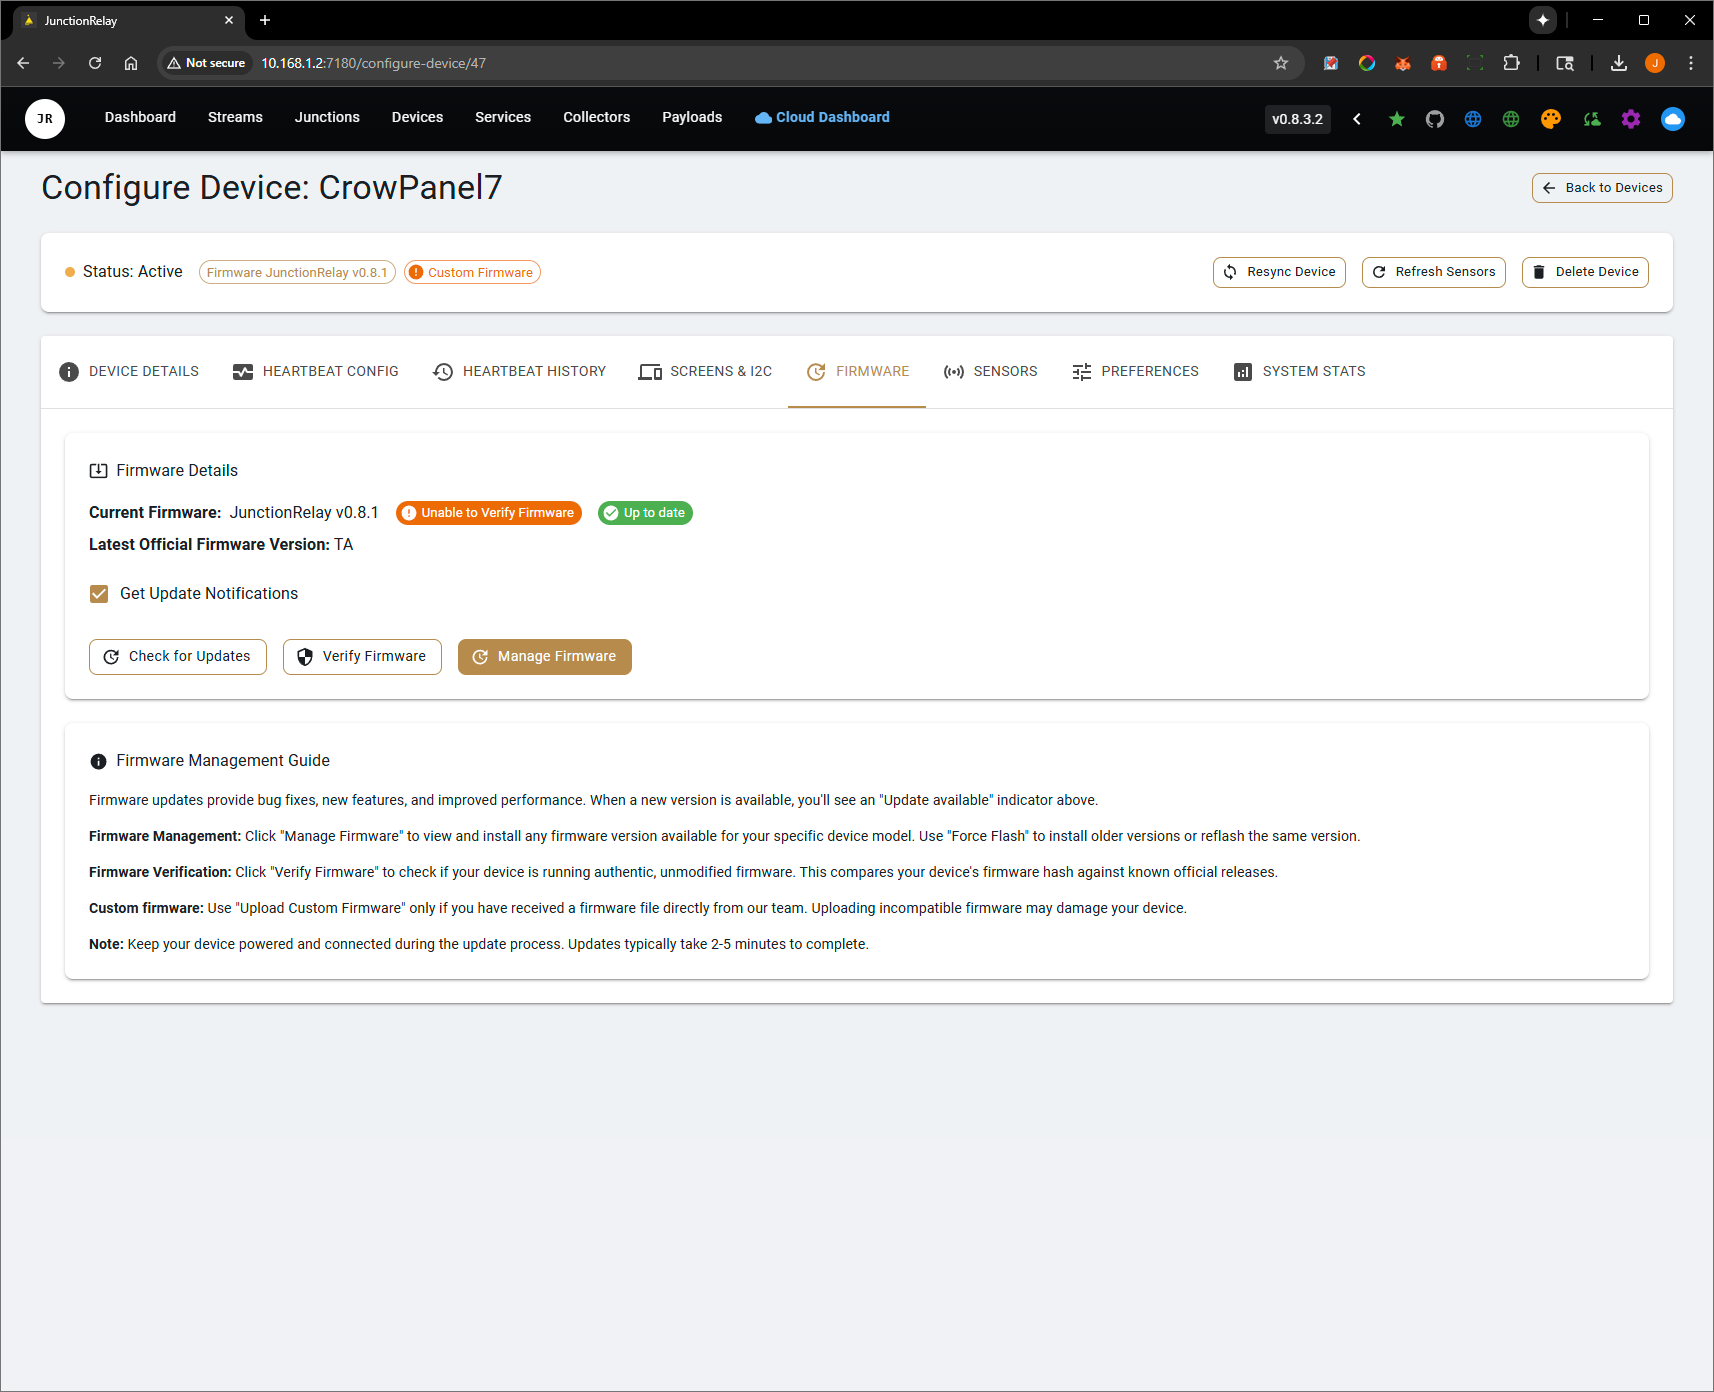Click the green globe icon
1714x1392 pixels.
tap(1511, 119)
